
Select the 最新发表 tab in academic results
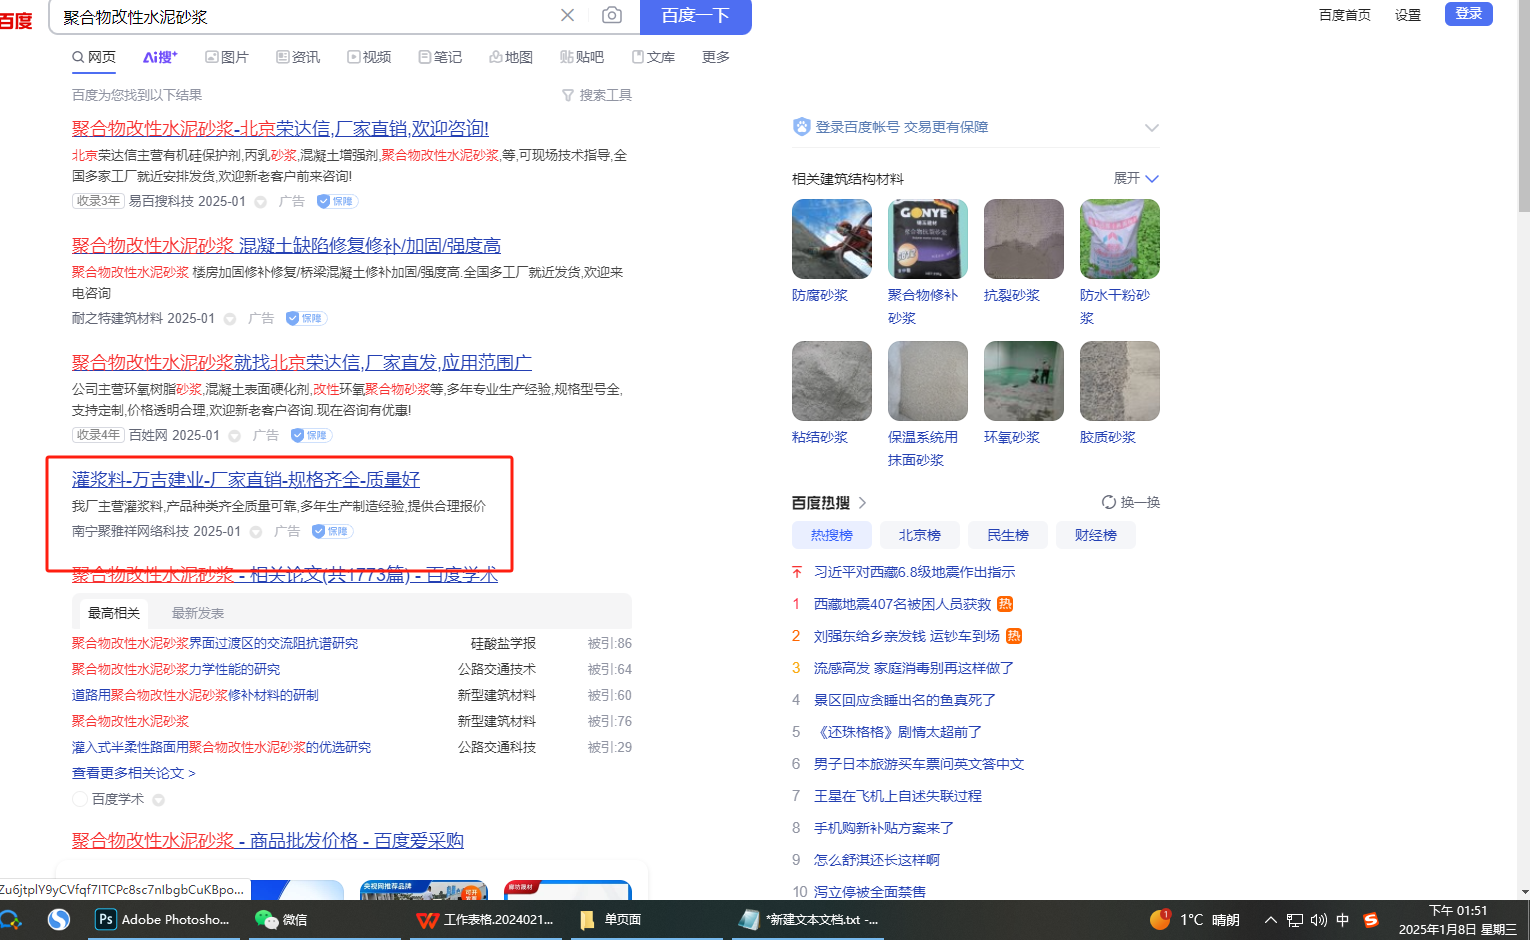198,613
